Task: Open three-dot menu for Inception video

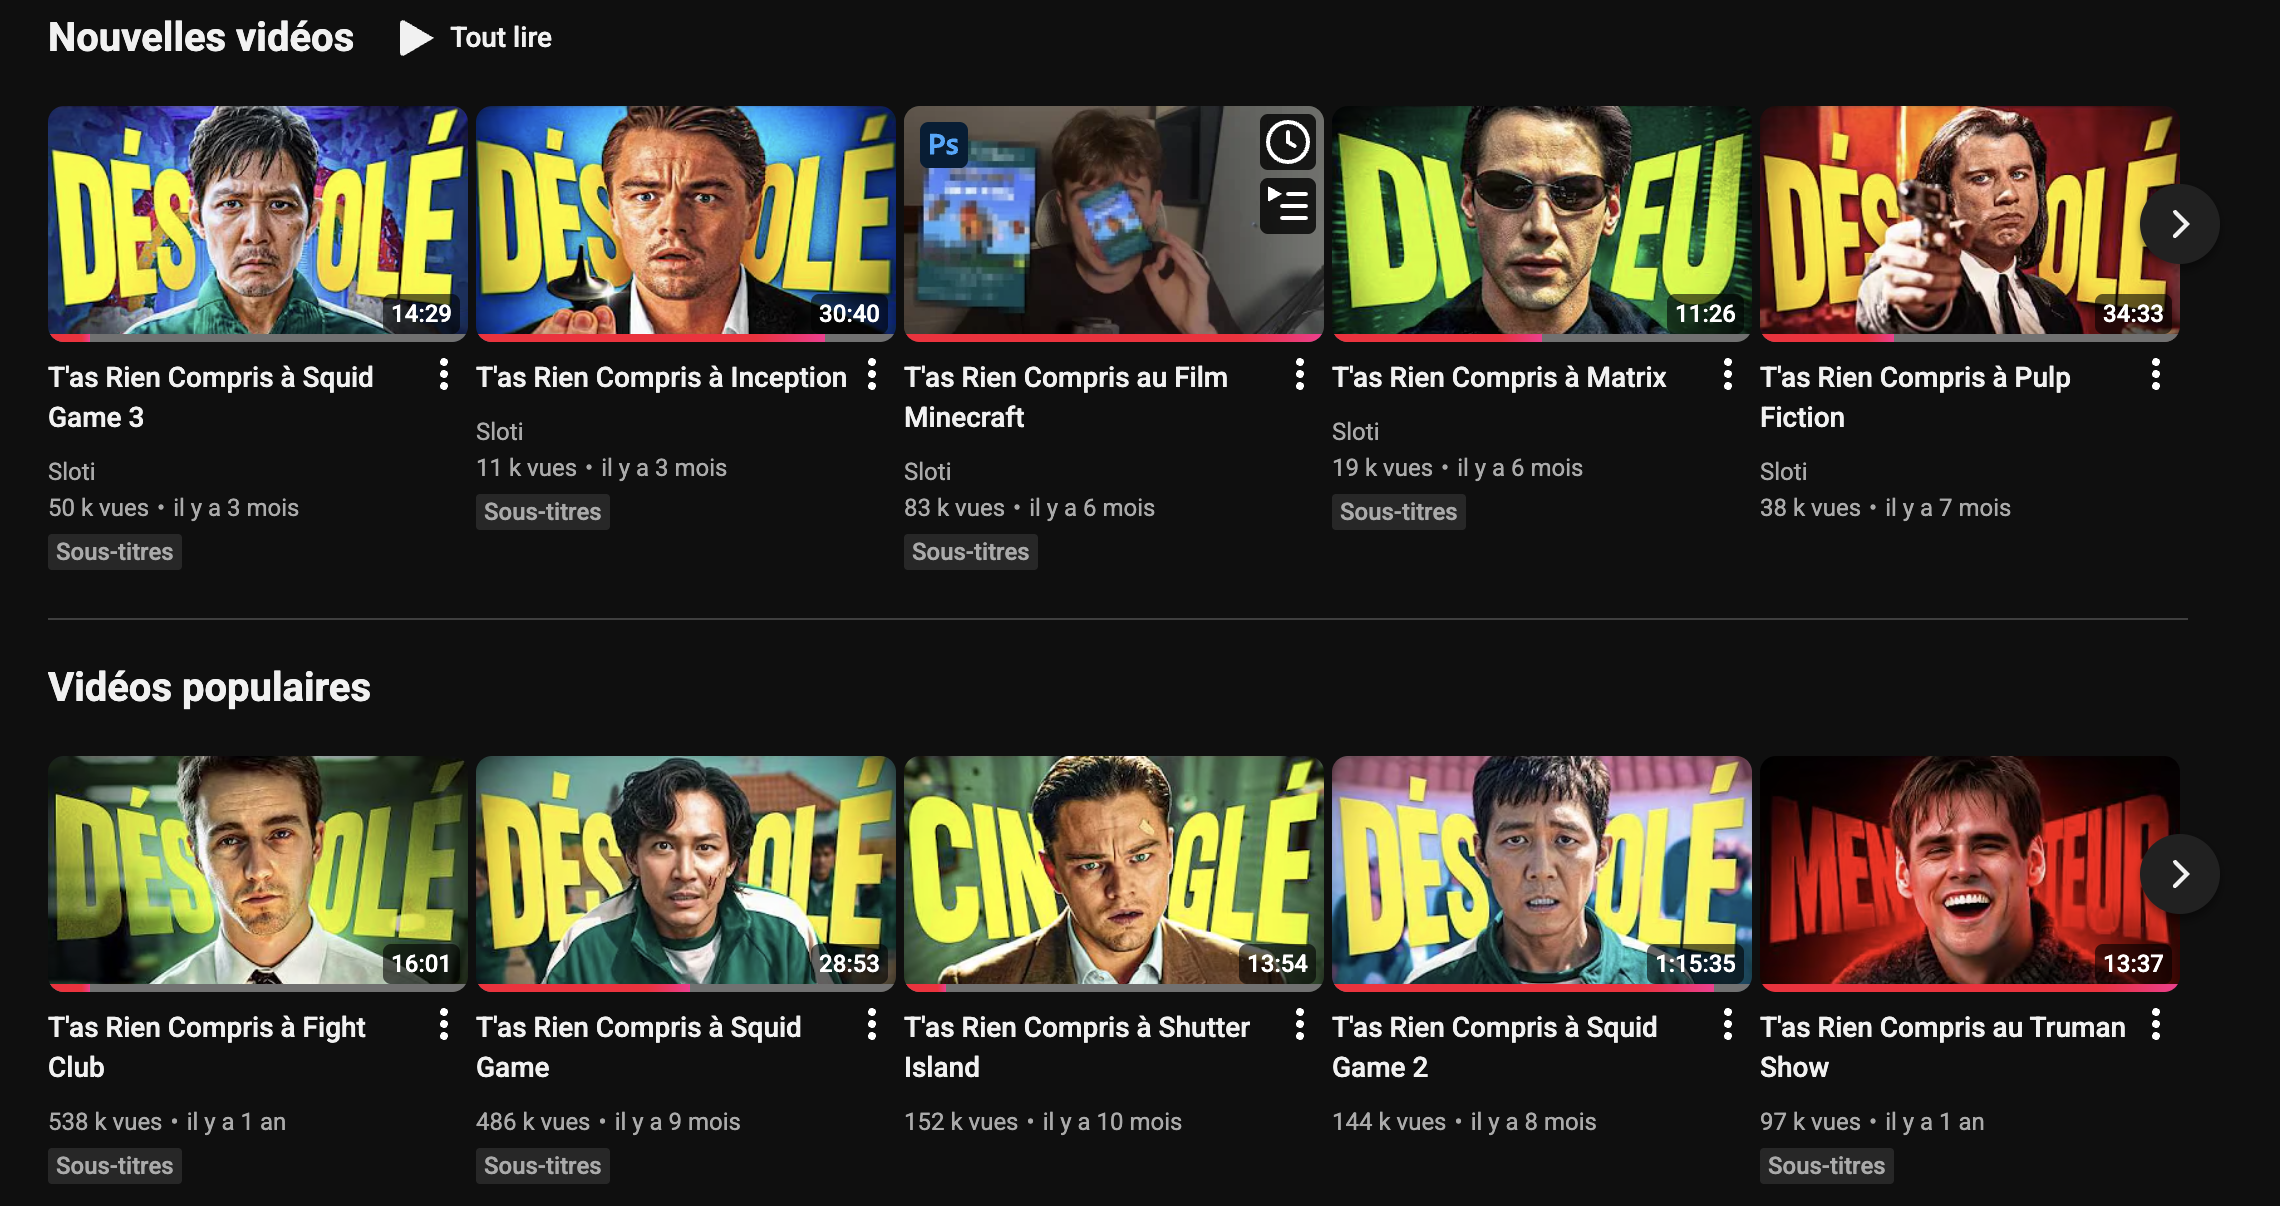Action: click(872, 375)
